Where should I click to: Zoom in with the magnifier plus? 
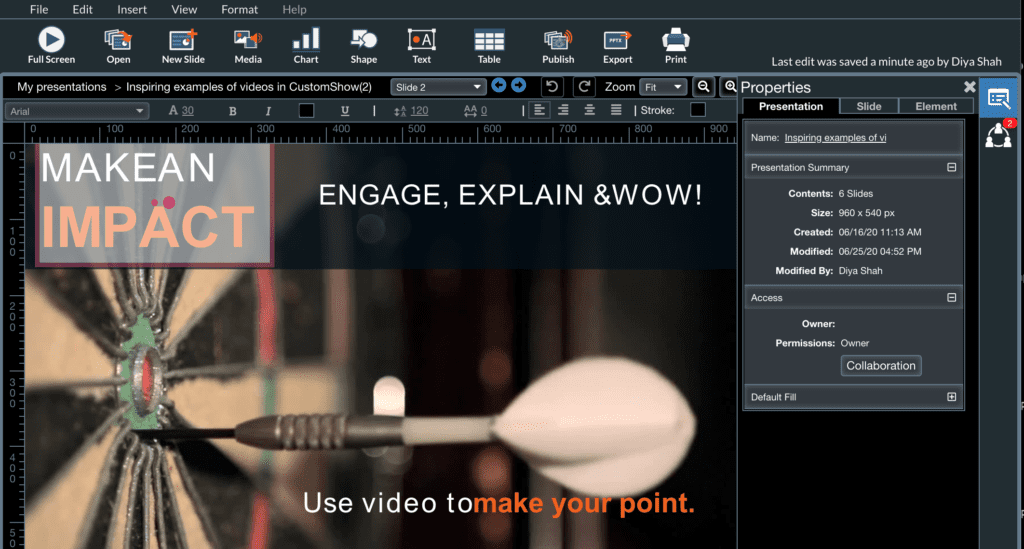[x=729, y=87]
